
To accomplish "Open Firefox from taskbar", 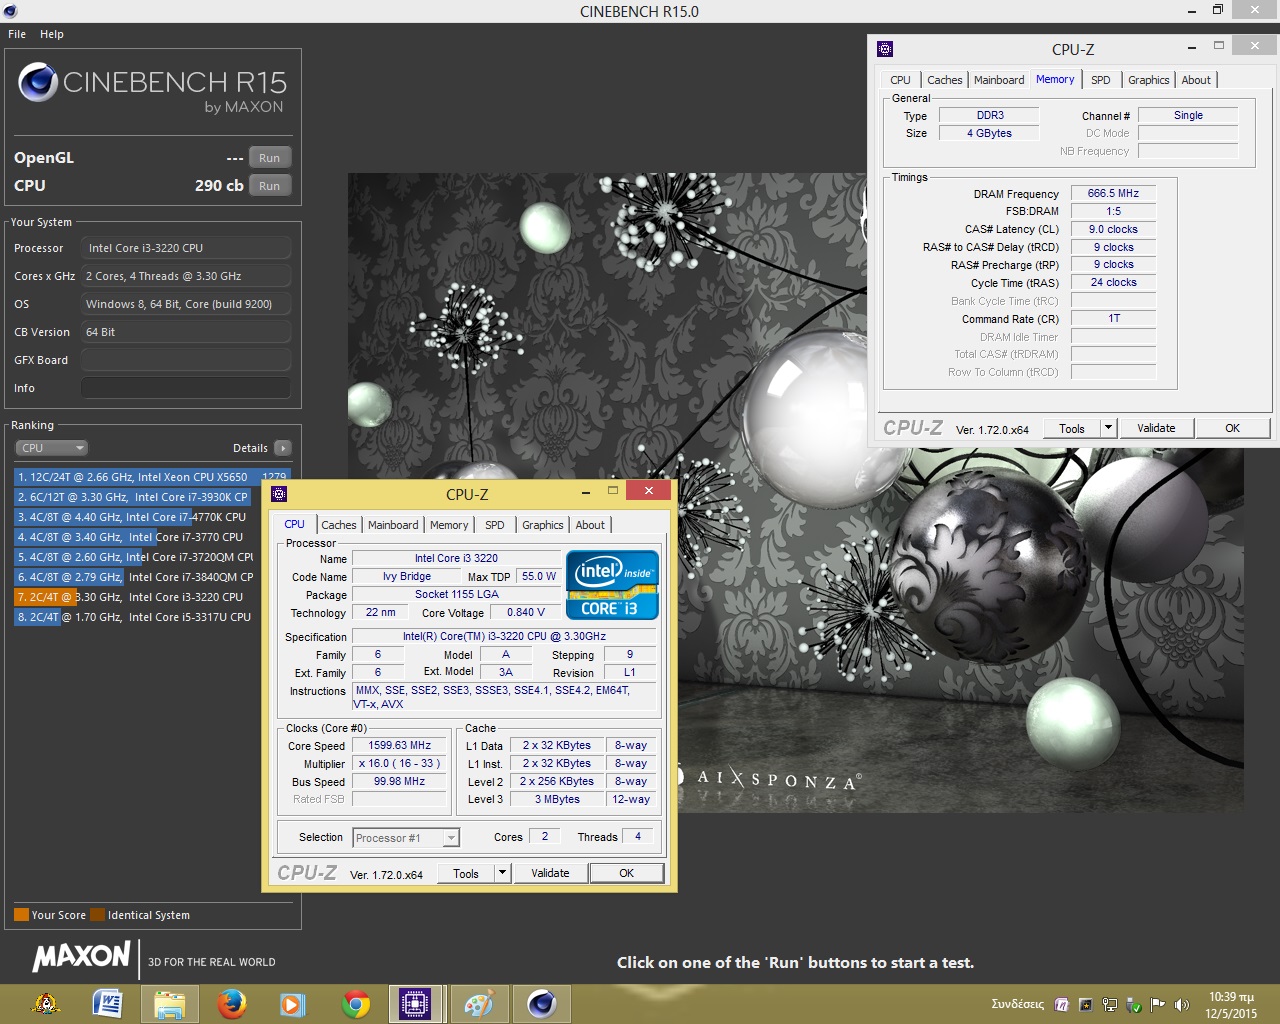I will [231, 1003].
